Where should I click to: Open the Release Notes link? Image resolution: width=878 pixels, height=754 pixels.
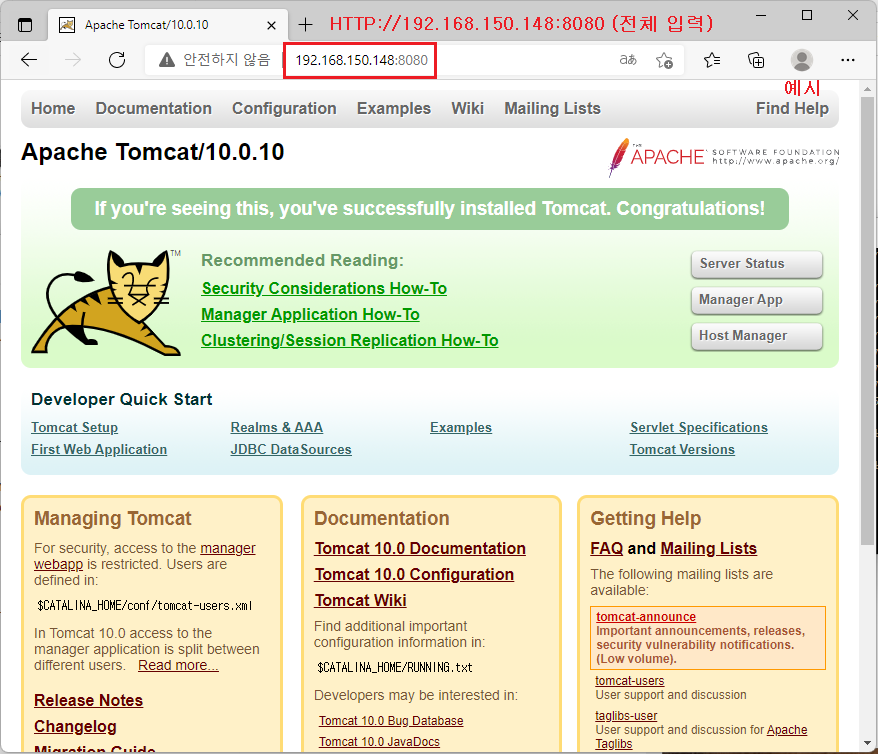(x=88, y=701)
